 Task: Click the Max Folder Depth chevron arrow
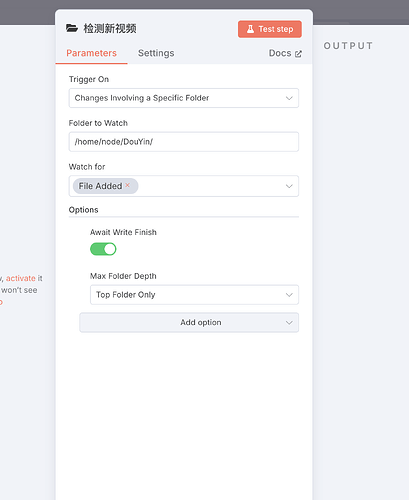point(289,295)
